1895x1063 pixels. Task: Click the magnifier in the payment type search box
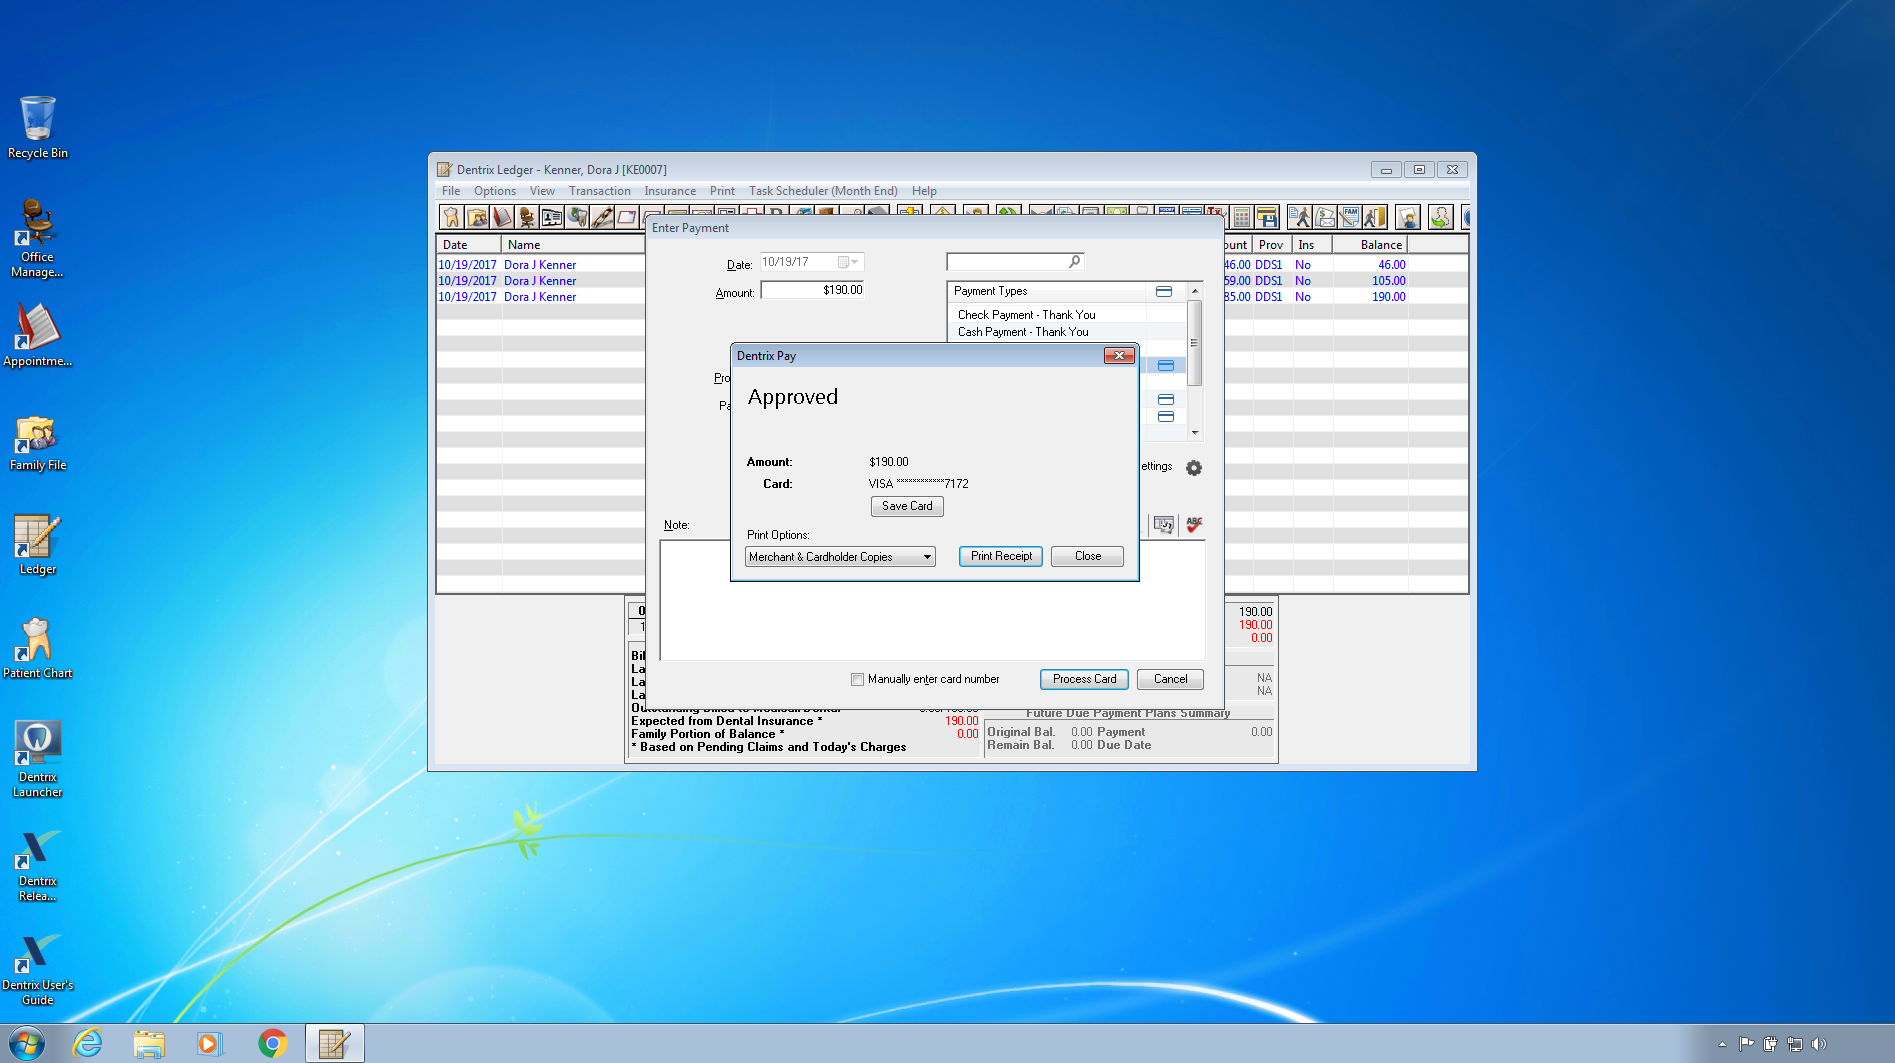1075,261
